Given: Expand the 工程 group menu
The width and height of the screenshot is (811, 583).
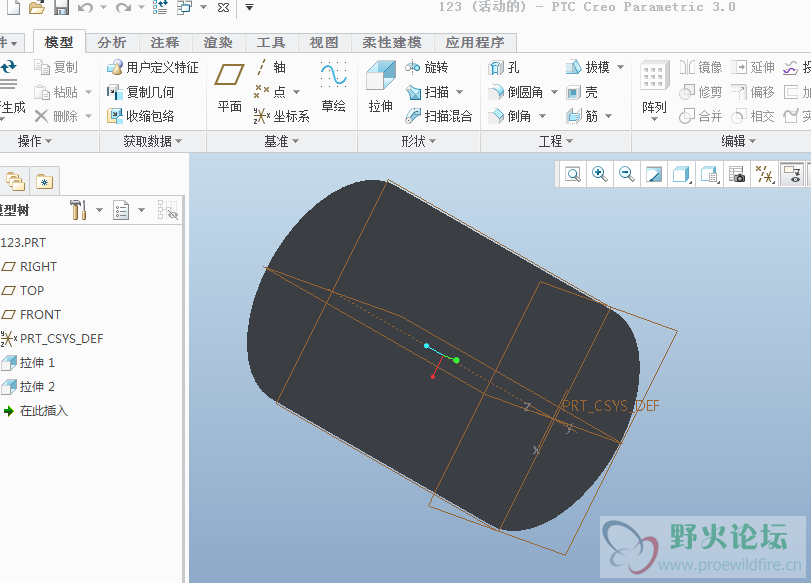Looking at the screenshot, I should click(556, 141).
